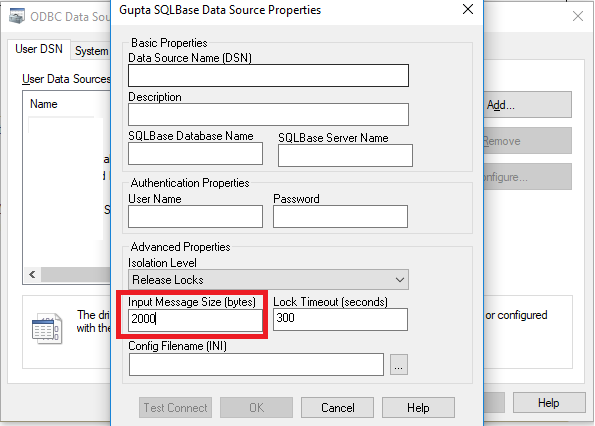This screenshot has width=595, height=426.
Task: Close the Gupta SQLBase Data Source Properties dialog
Action: (468, 9)
